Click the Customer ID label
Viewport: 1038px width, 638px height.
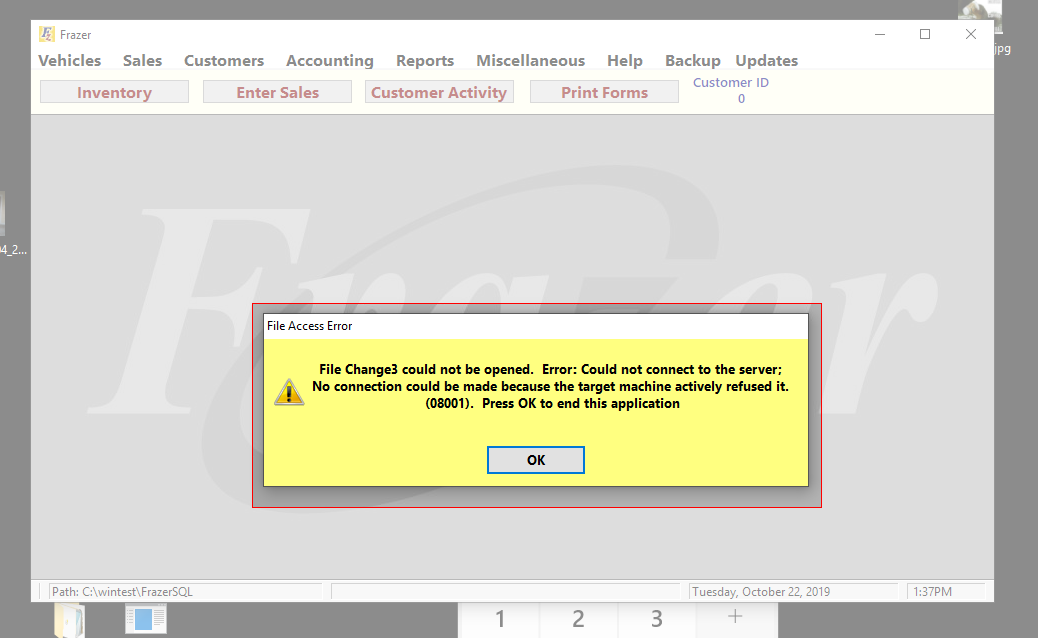coord(731,83)
